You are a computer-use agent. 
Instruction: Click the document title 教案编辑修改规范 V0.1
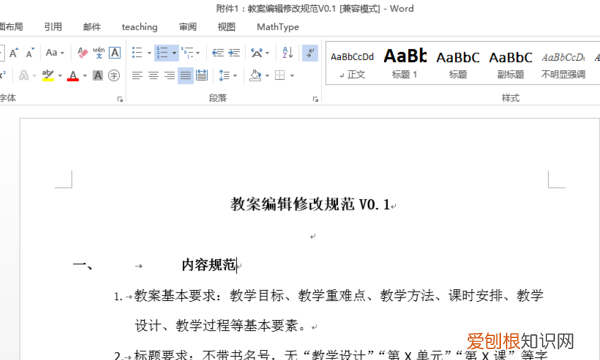310,204
